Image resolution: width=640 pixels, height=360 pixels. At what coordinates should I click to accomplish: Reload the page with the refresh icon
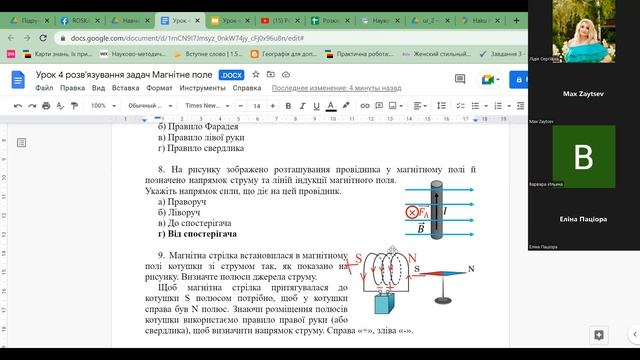click(x=43, y=38)
